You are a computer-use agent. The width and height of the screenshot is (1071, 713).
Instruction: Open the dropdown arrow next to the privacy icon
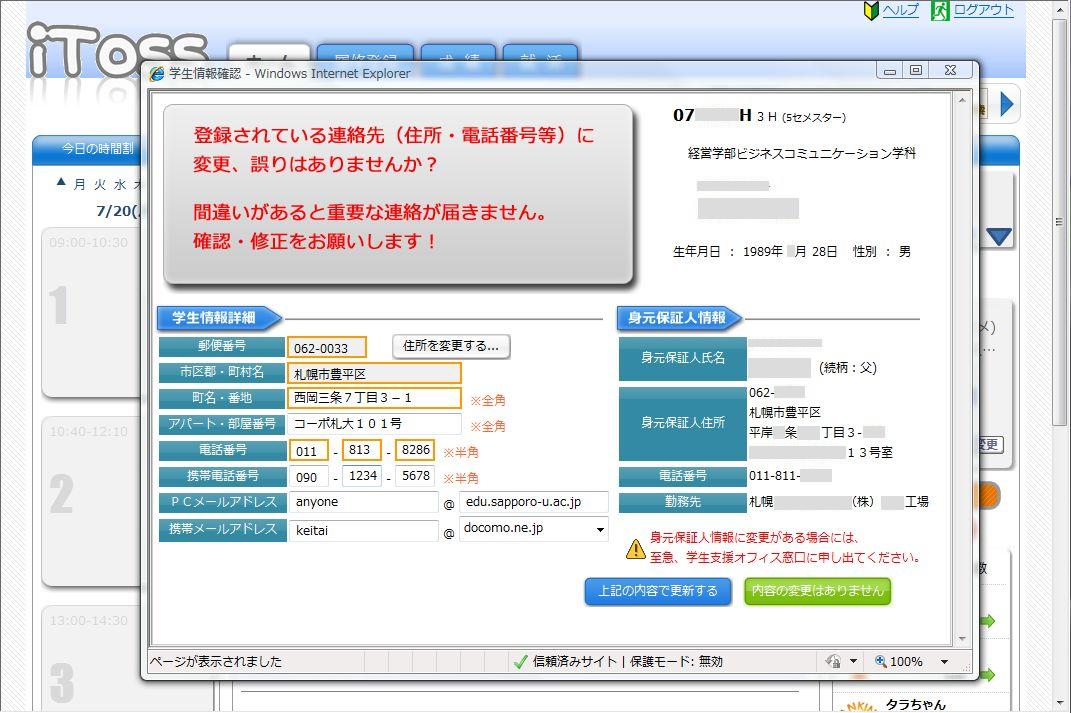[x=853, y=661]
